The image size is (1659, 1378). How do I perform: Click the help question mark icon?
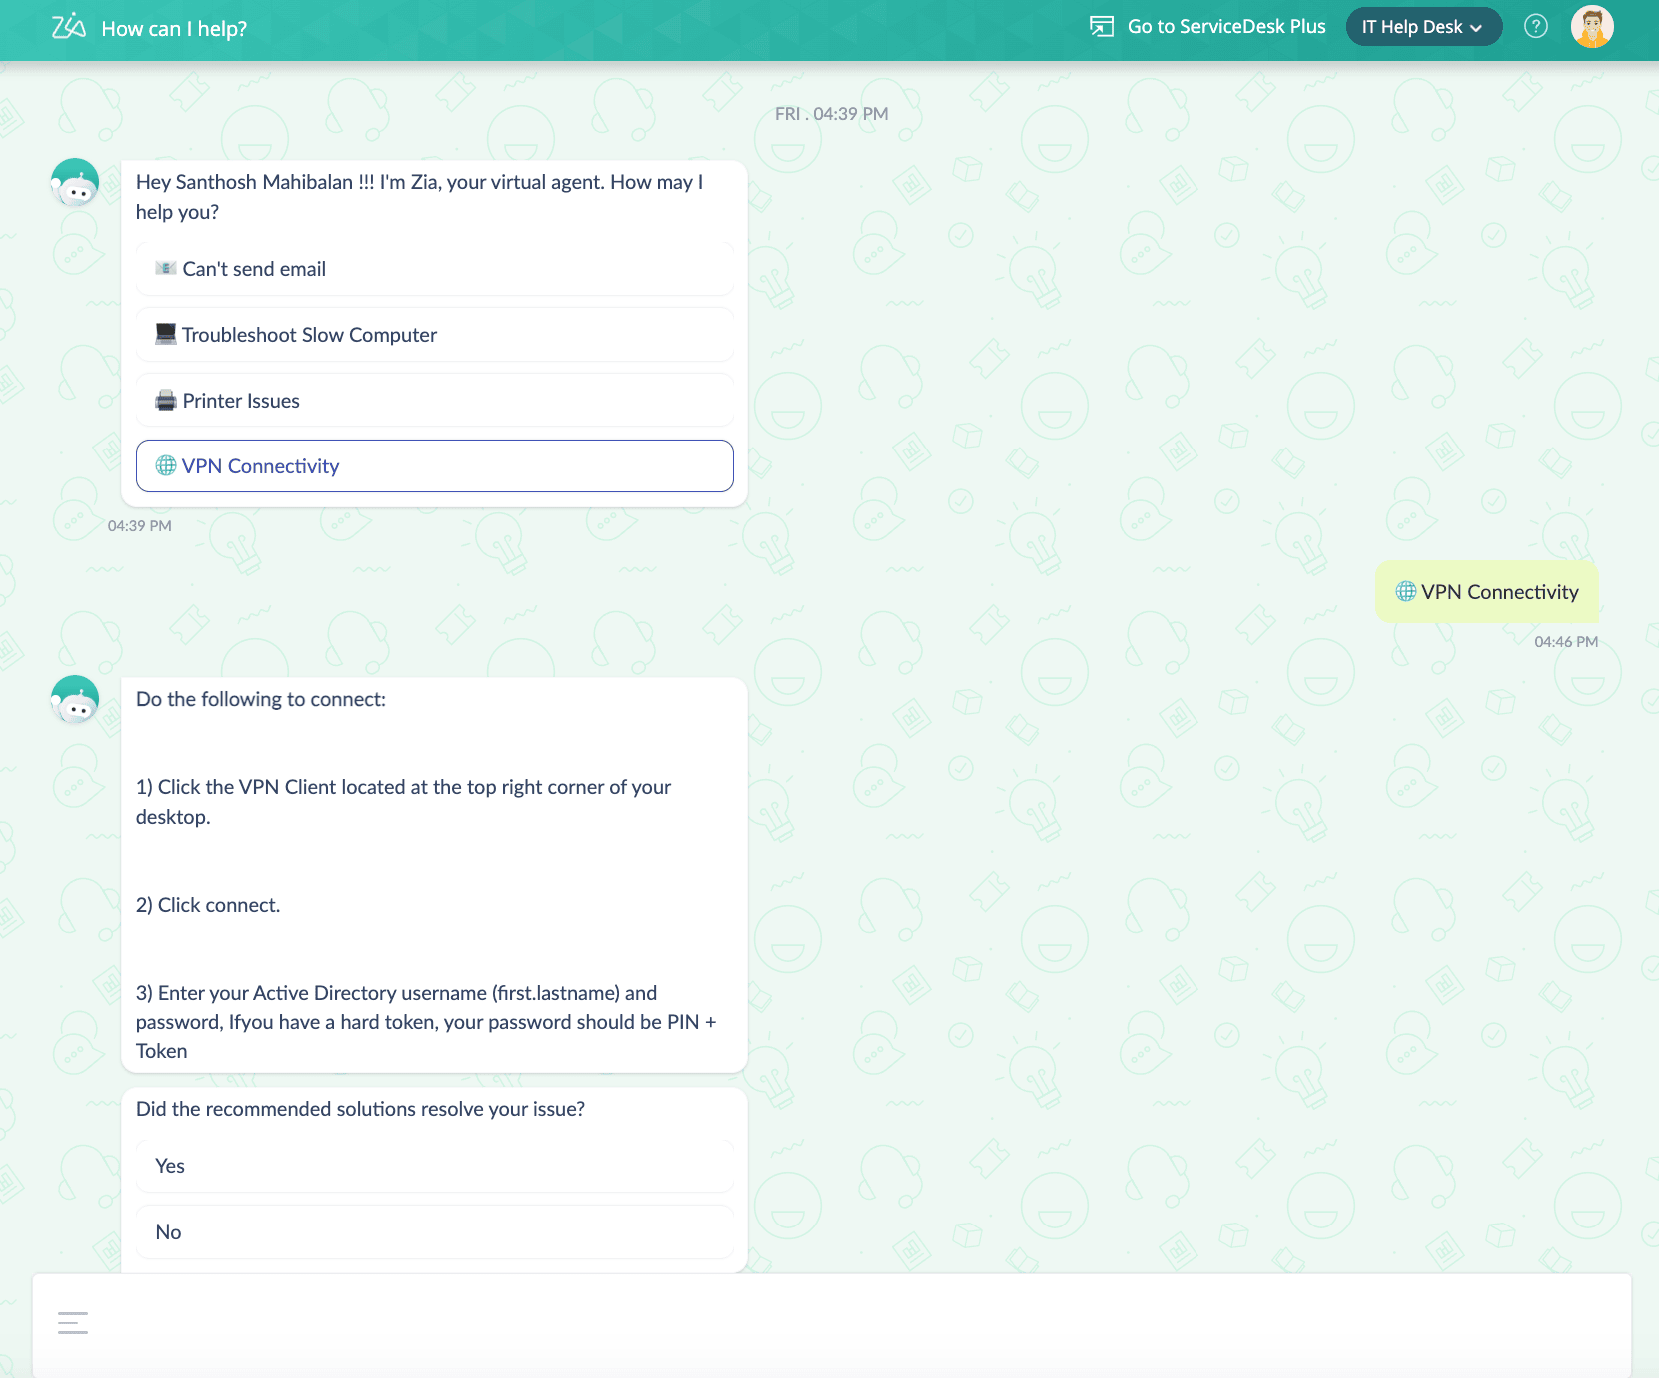click(x=1535, y=26)
